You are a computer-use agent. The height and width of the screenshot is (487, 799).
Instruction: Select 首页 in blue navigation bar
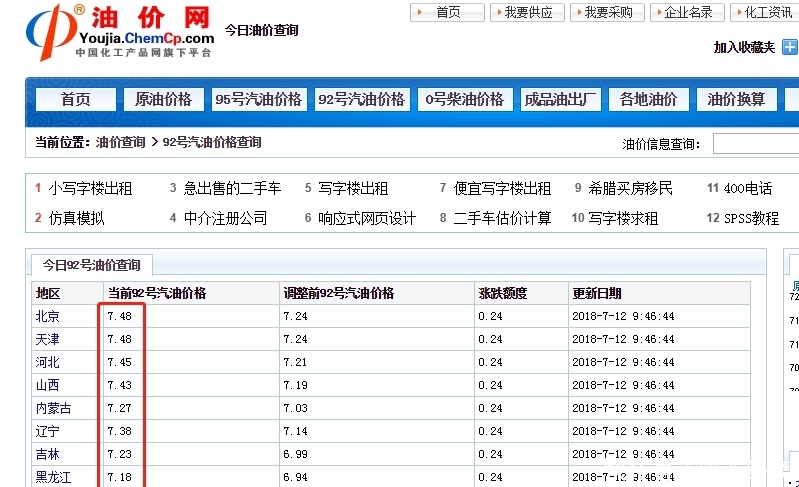pyautogui.click(x=76, y=99)
